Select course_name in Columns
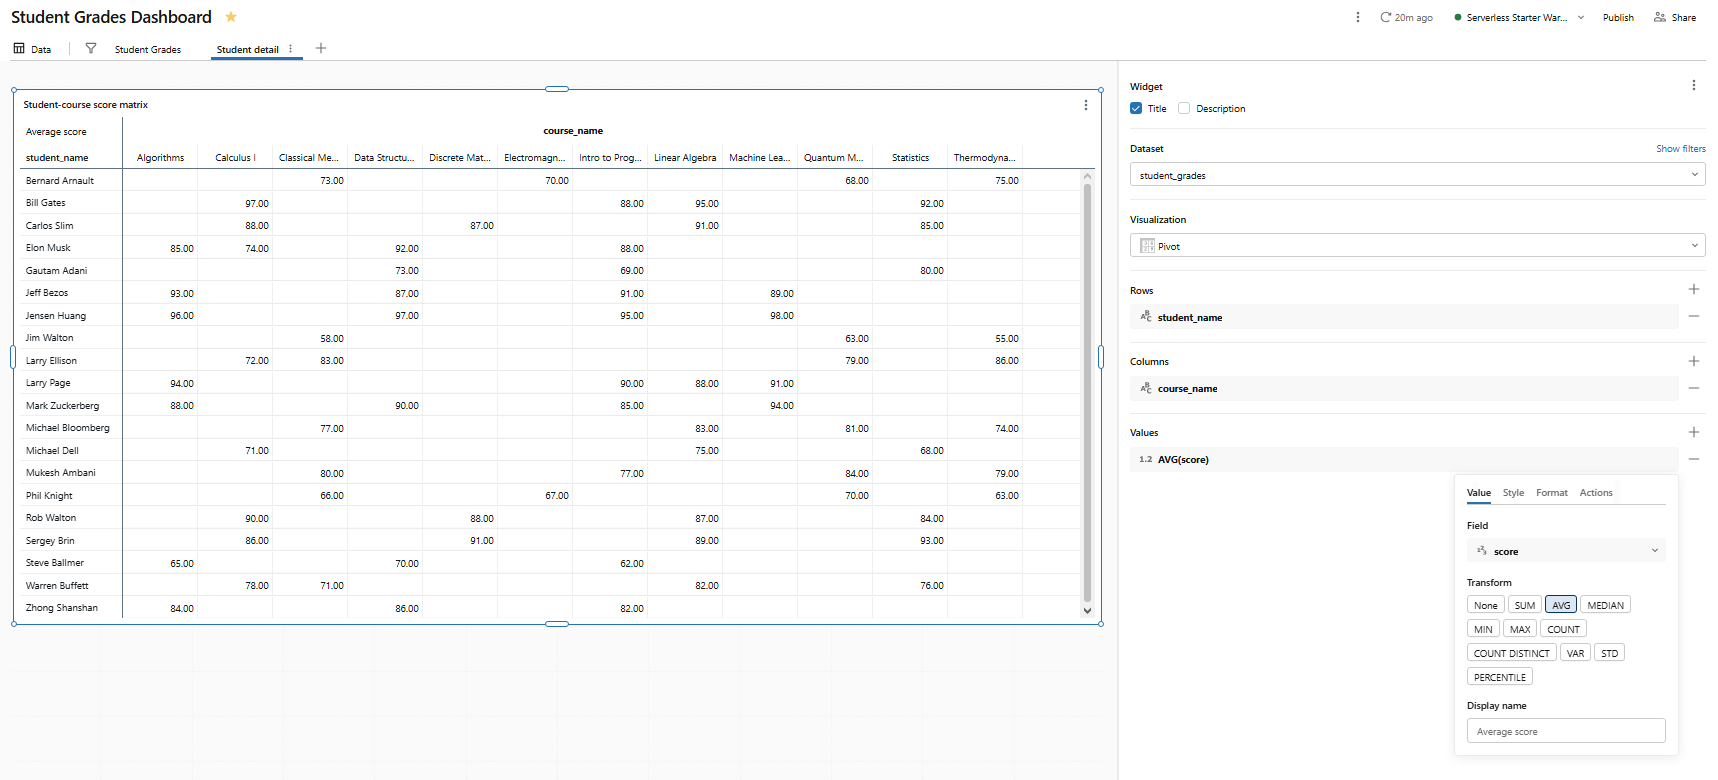 pos(1404,388)
